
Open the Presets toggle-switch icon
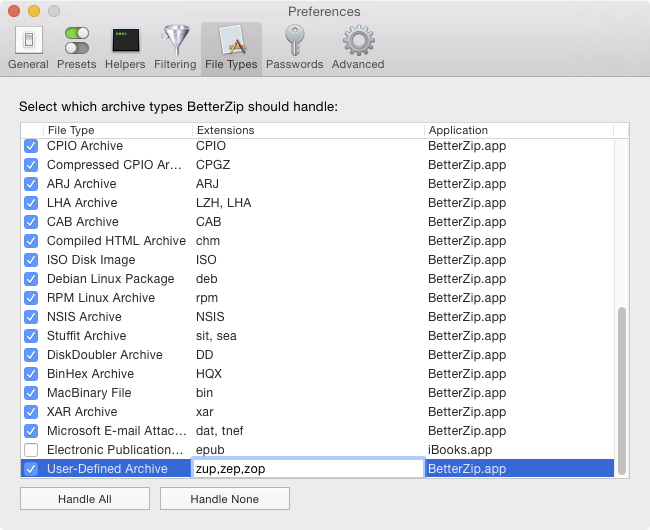point(77,40)
